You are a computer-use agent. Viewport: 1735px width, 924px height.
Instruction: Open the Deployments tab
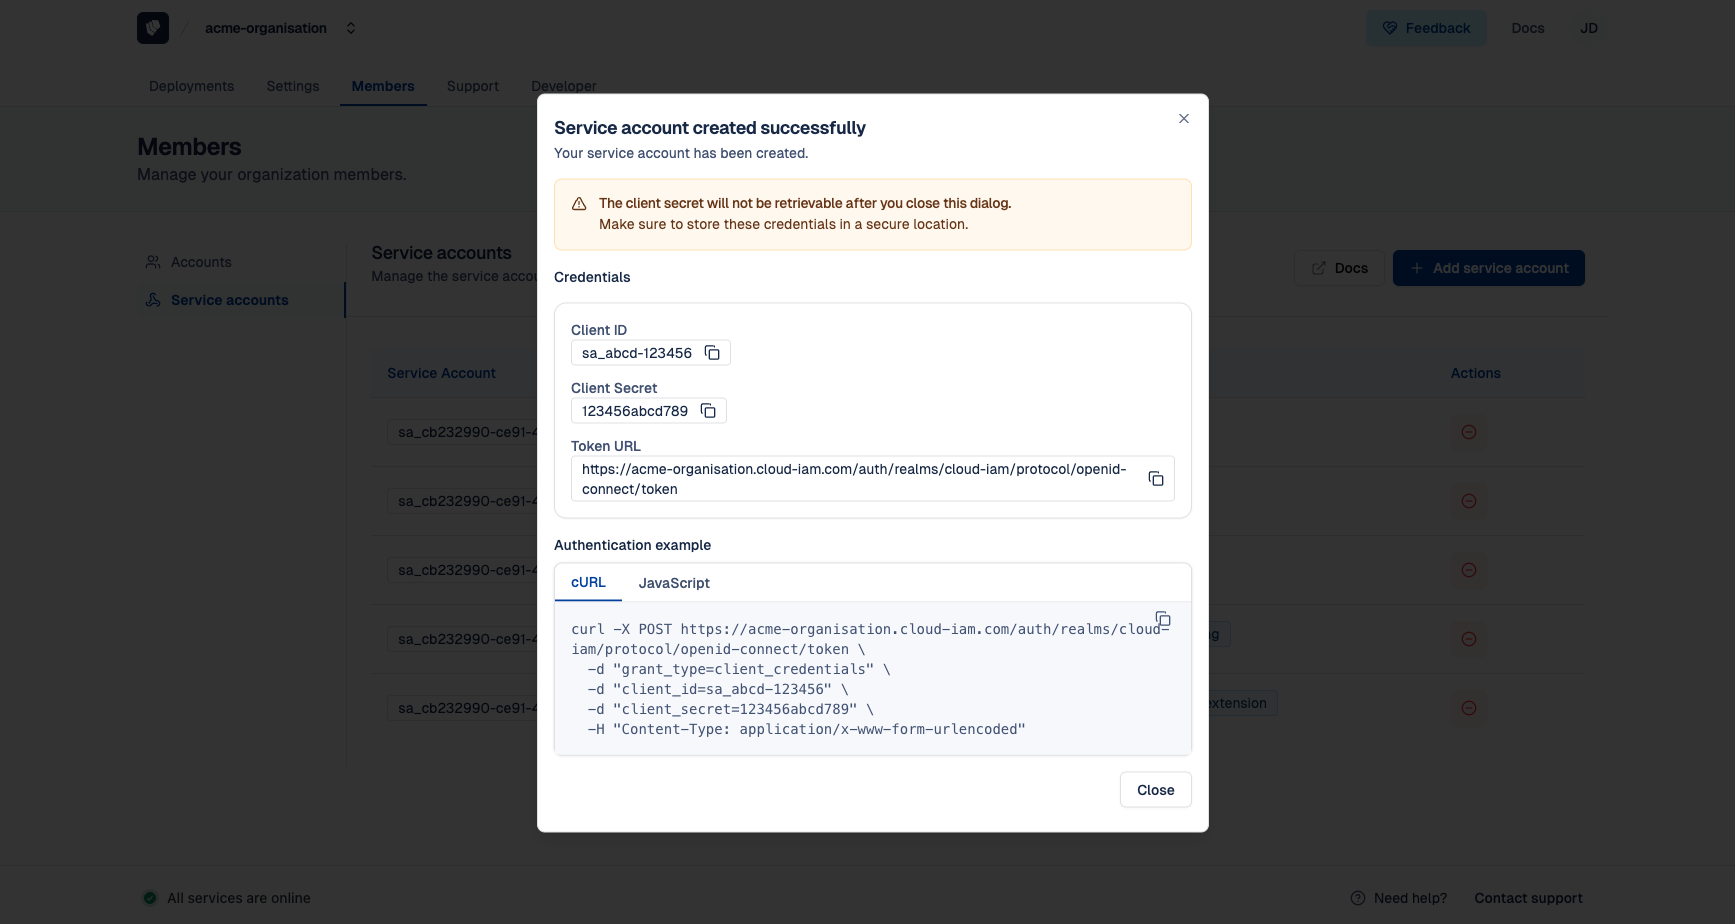click(191, 86)
